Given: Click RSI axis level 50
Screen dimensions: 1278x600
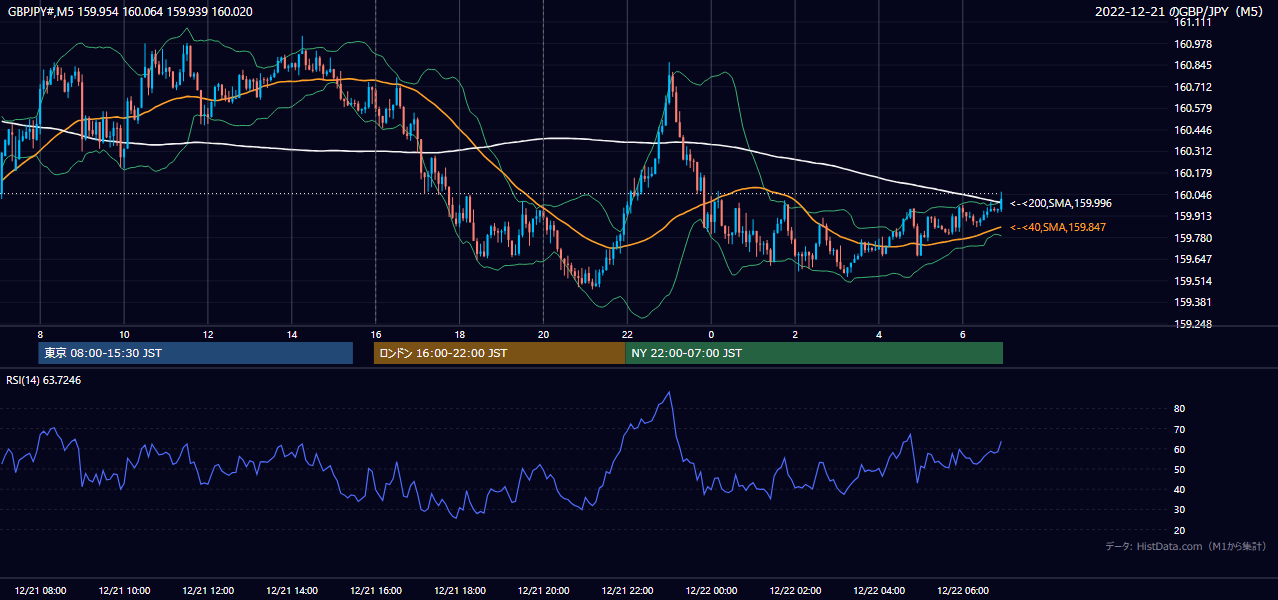Looking at the screenshot, I should coord(1180,469).
